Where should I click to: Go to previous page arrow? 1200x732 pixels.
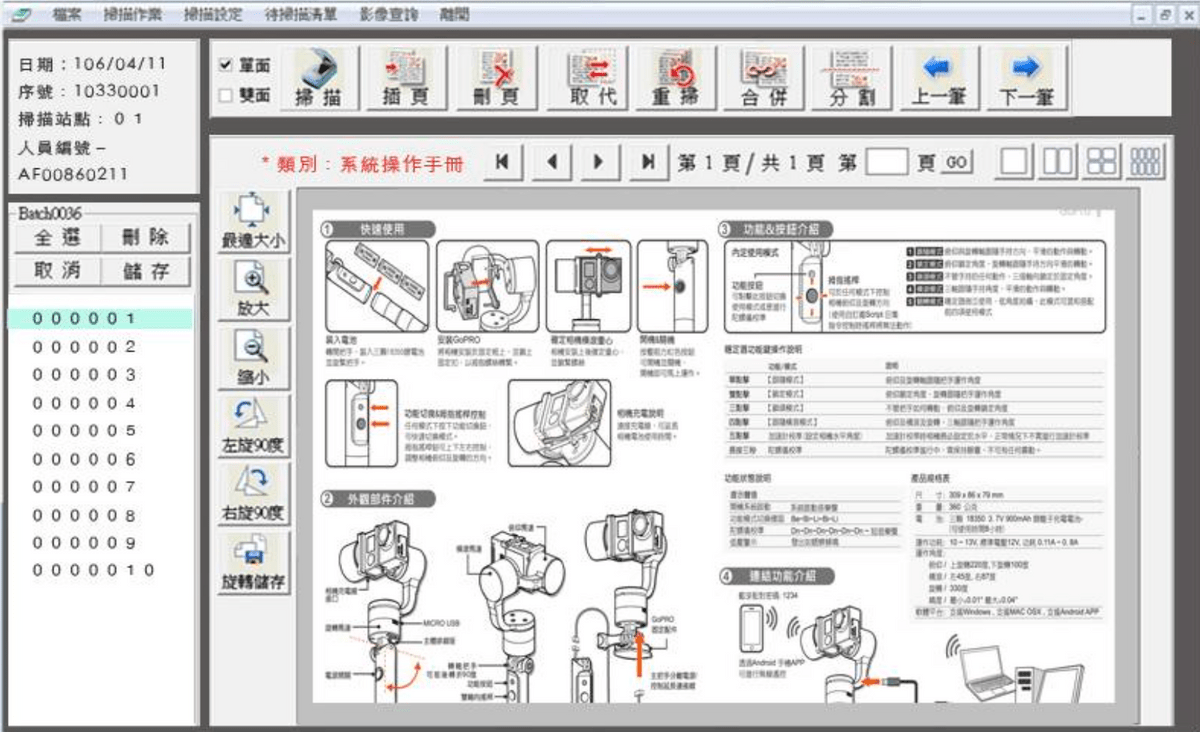point(551,162)
